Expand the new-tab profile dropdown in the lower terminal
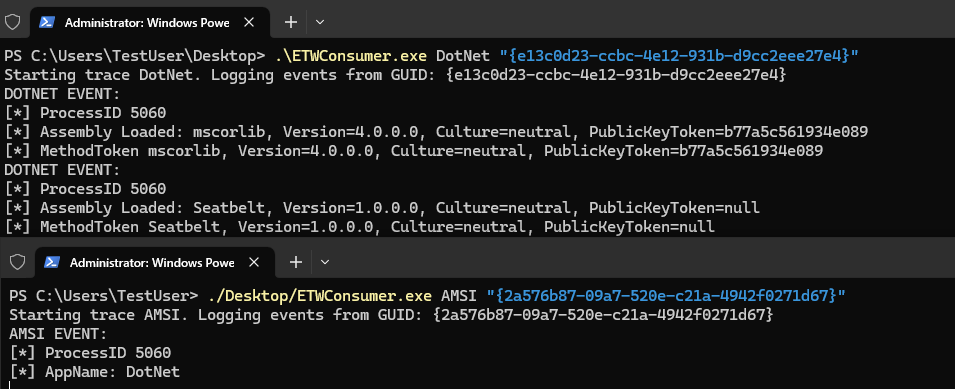 [x=325, y=262]
